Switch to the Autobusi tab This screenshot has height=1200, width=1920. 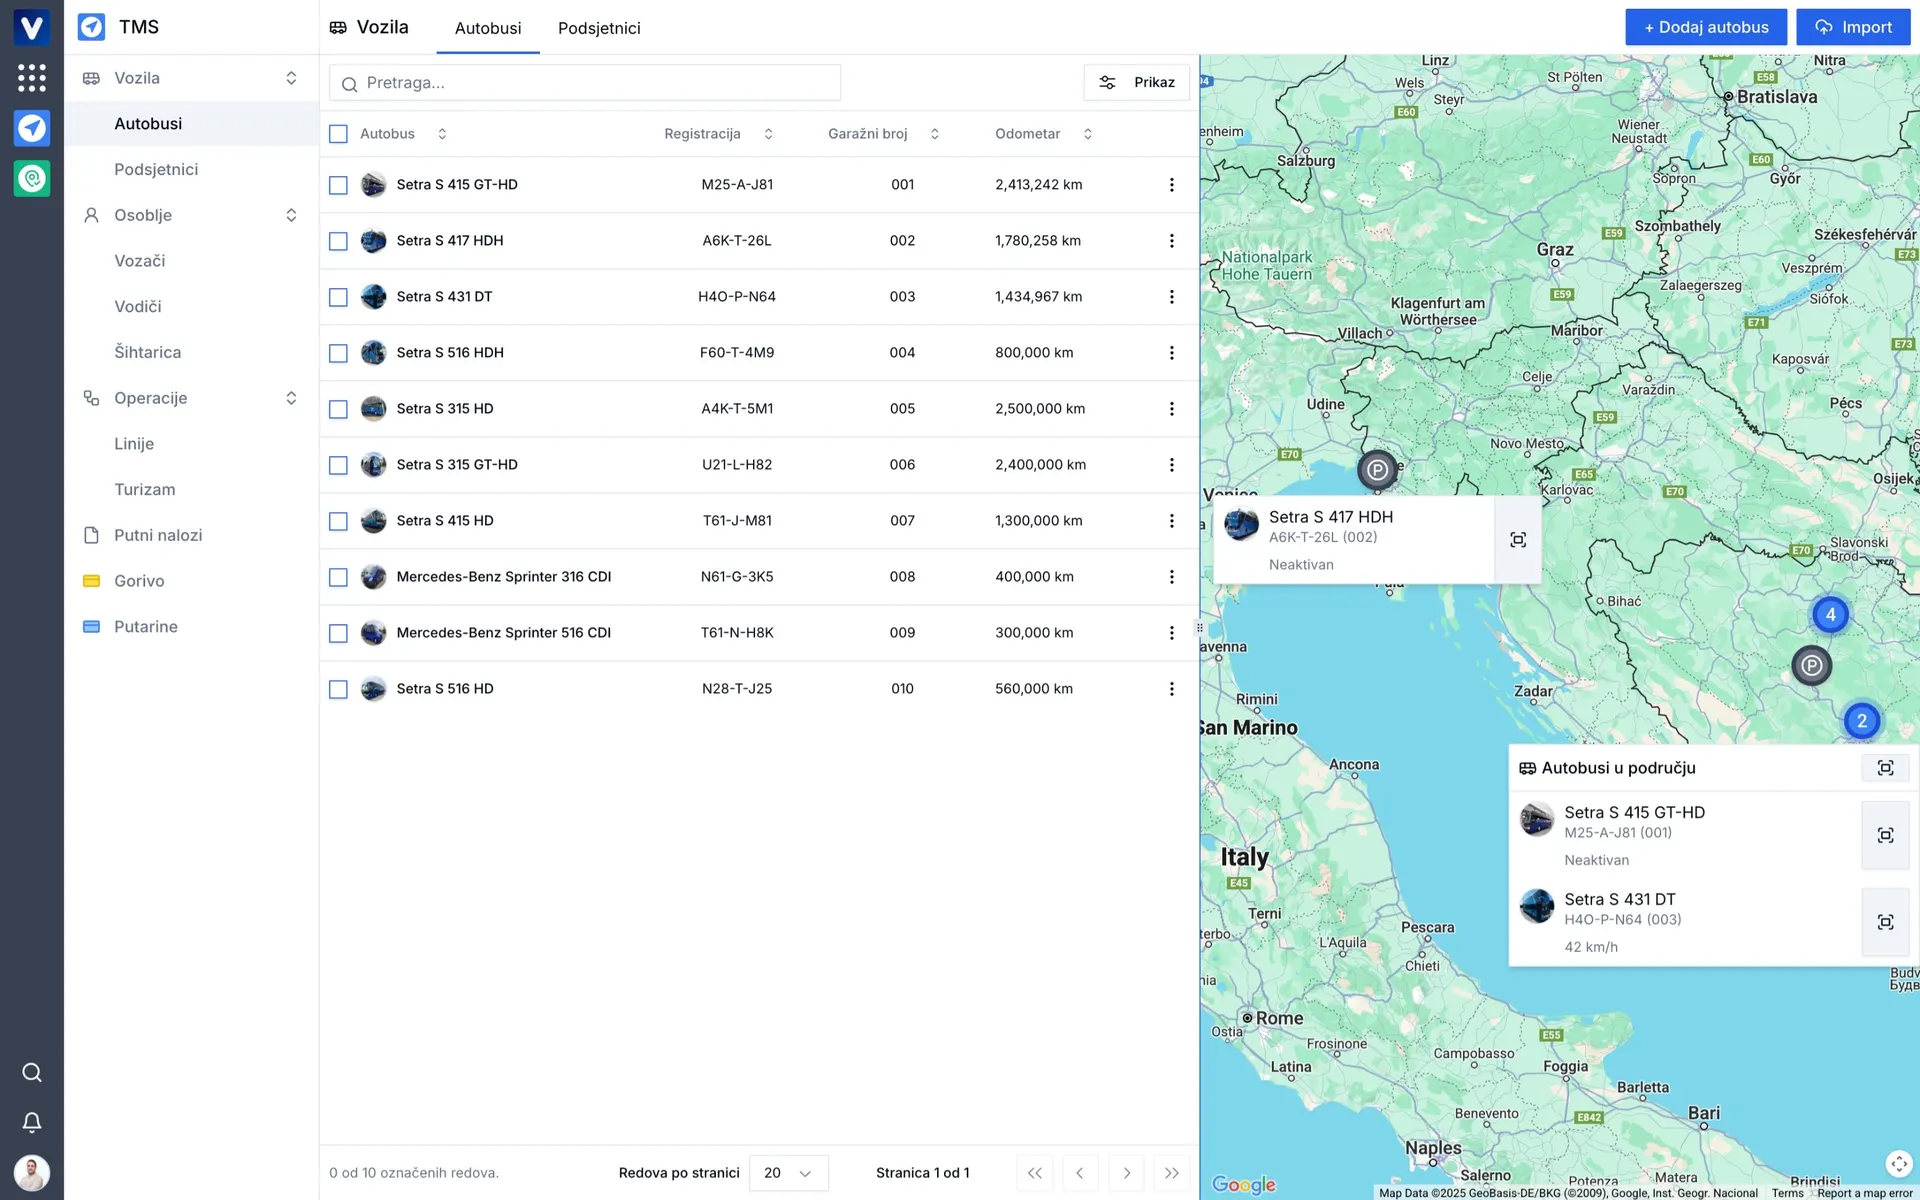coord(488,28)
